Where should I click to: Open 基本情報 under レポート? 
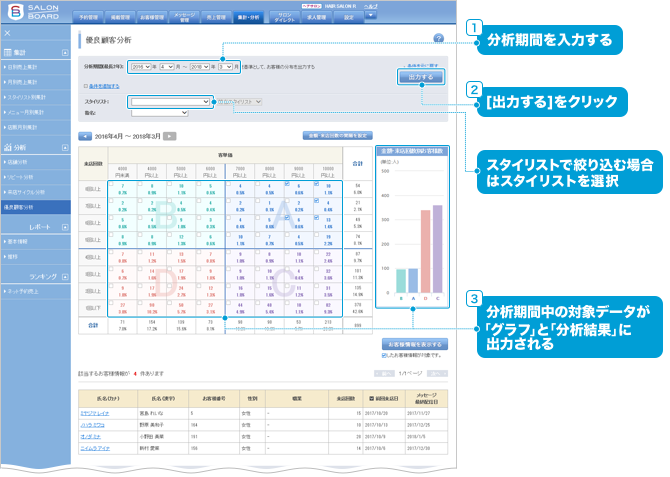click(x=36, y=241)
